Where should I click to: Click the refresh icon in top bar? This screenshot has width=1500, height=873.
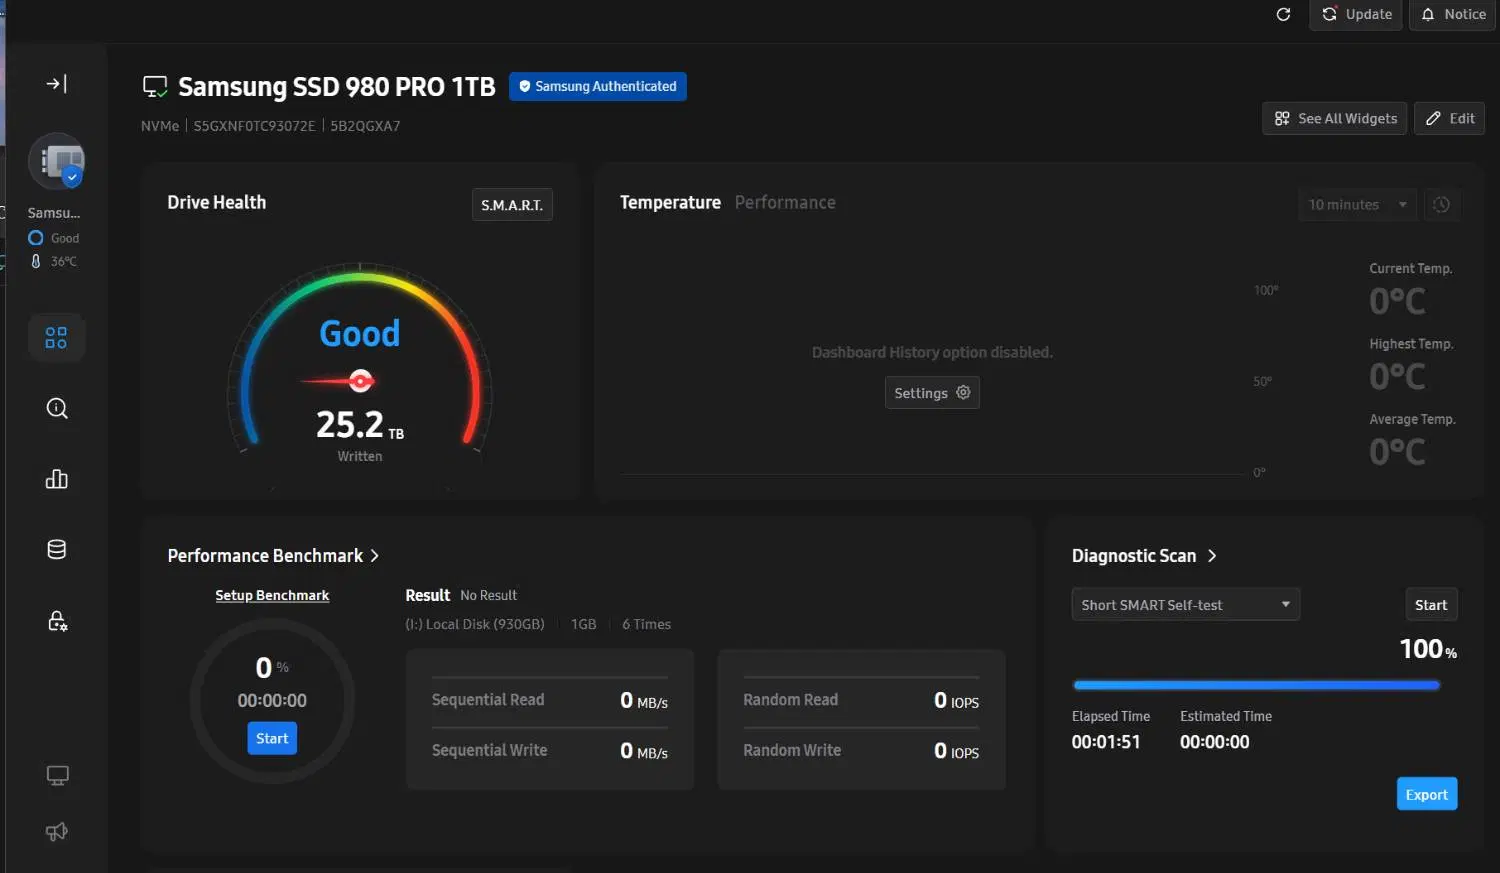click(1284, 14)
